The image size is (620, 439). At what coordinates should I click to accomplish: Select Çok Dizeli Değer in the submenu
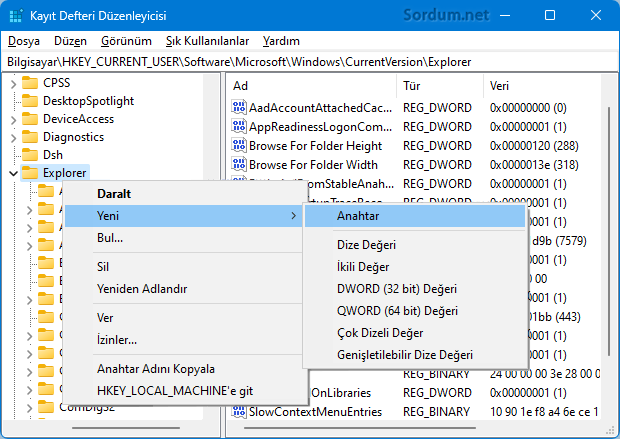coord(415,333)
